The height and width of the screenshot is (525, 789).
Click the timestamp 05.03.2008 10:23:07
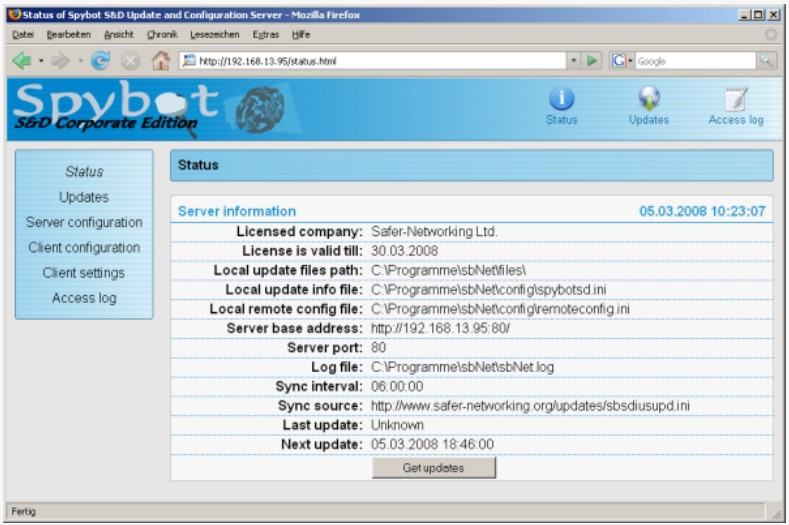[702, 211]
